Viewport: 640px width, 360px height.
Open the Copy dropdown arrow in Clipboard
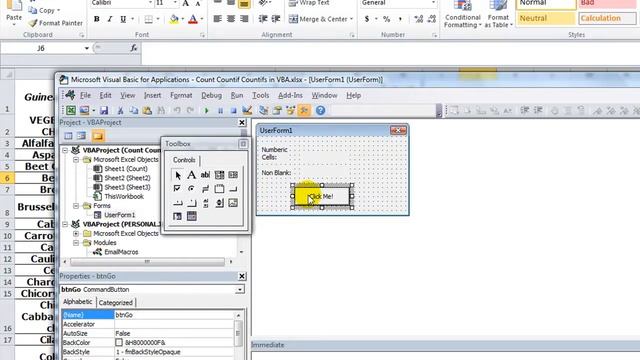pyautogui.click(x=58, y=10)
